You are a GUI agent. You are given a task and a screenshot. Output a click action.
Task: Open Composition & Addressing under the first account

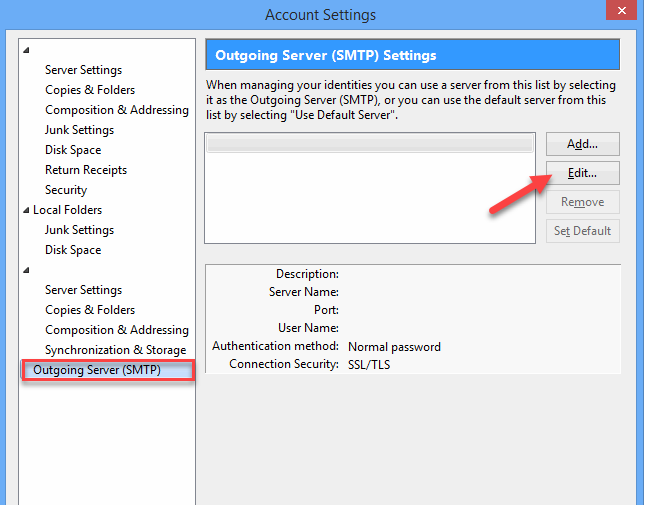[x=116, y=110]
